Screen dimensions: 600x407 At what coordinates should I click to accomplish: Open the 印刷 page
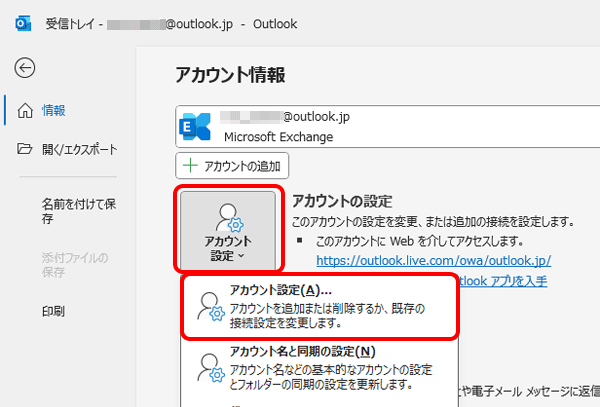point(53,311)
